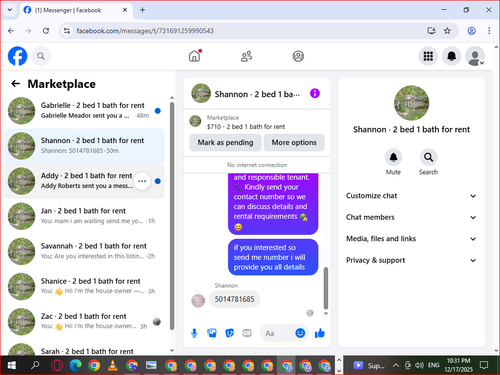The image size is (500, 375).
Task: Go to the Home feed icon
Action: (195, 56)
